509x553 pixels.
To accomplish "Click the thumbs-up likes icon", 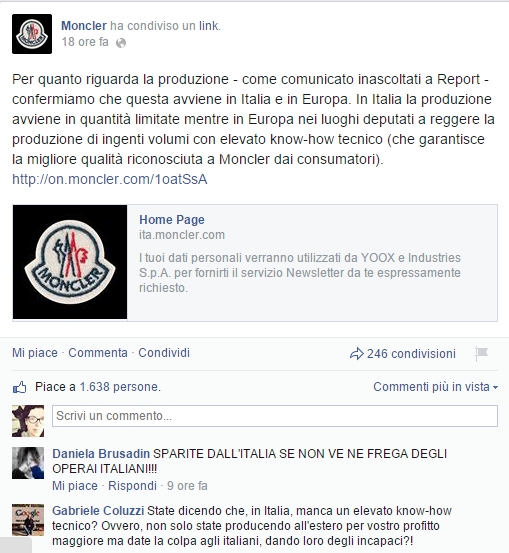I will pos(20,387).
